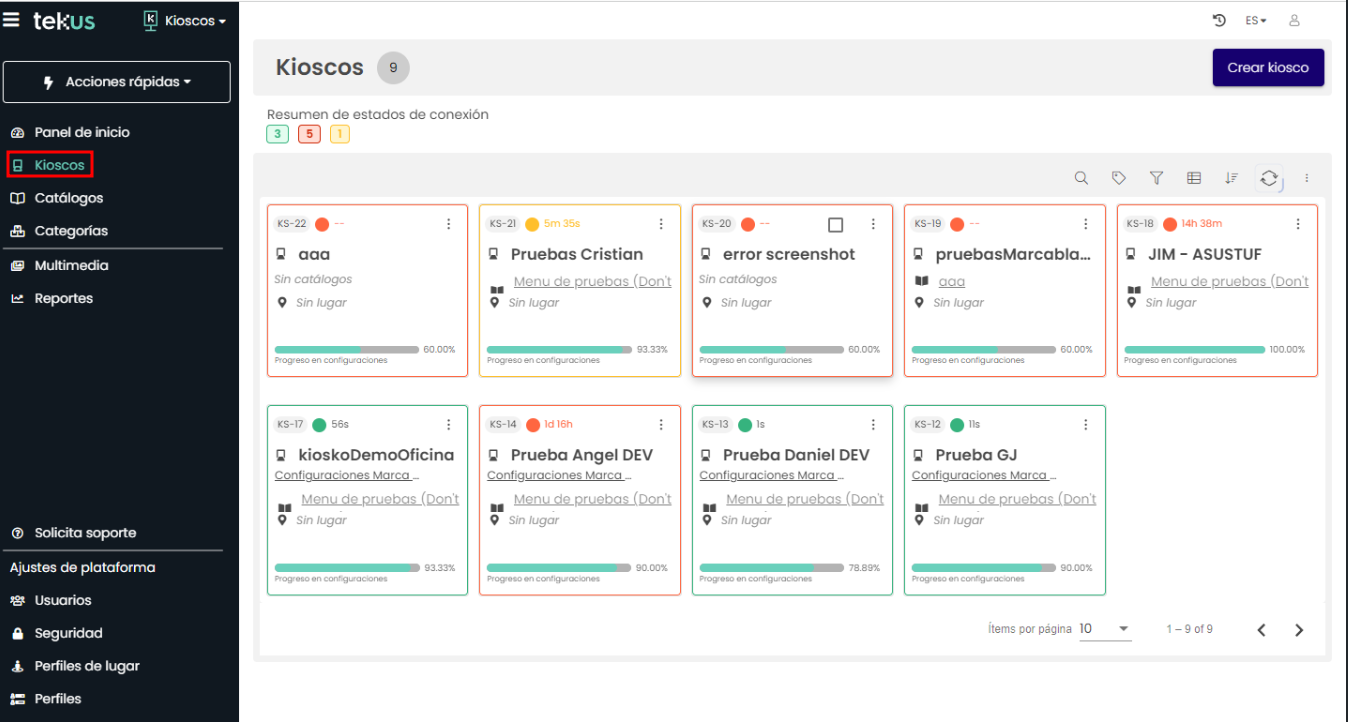Click the search magnifier icon in toolbar
This screenshot has width=1348, height=722.
(x=1081, y=178)
